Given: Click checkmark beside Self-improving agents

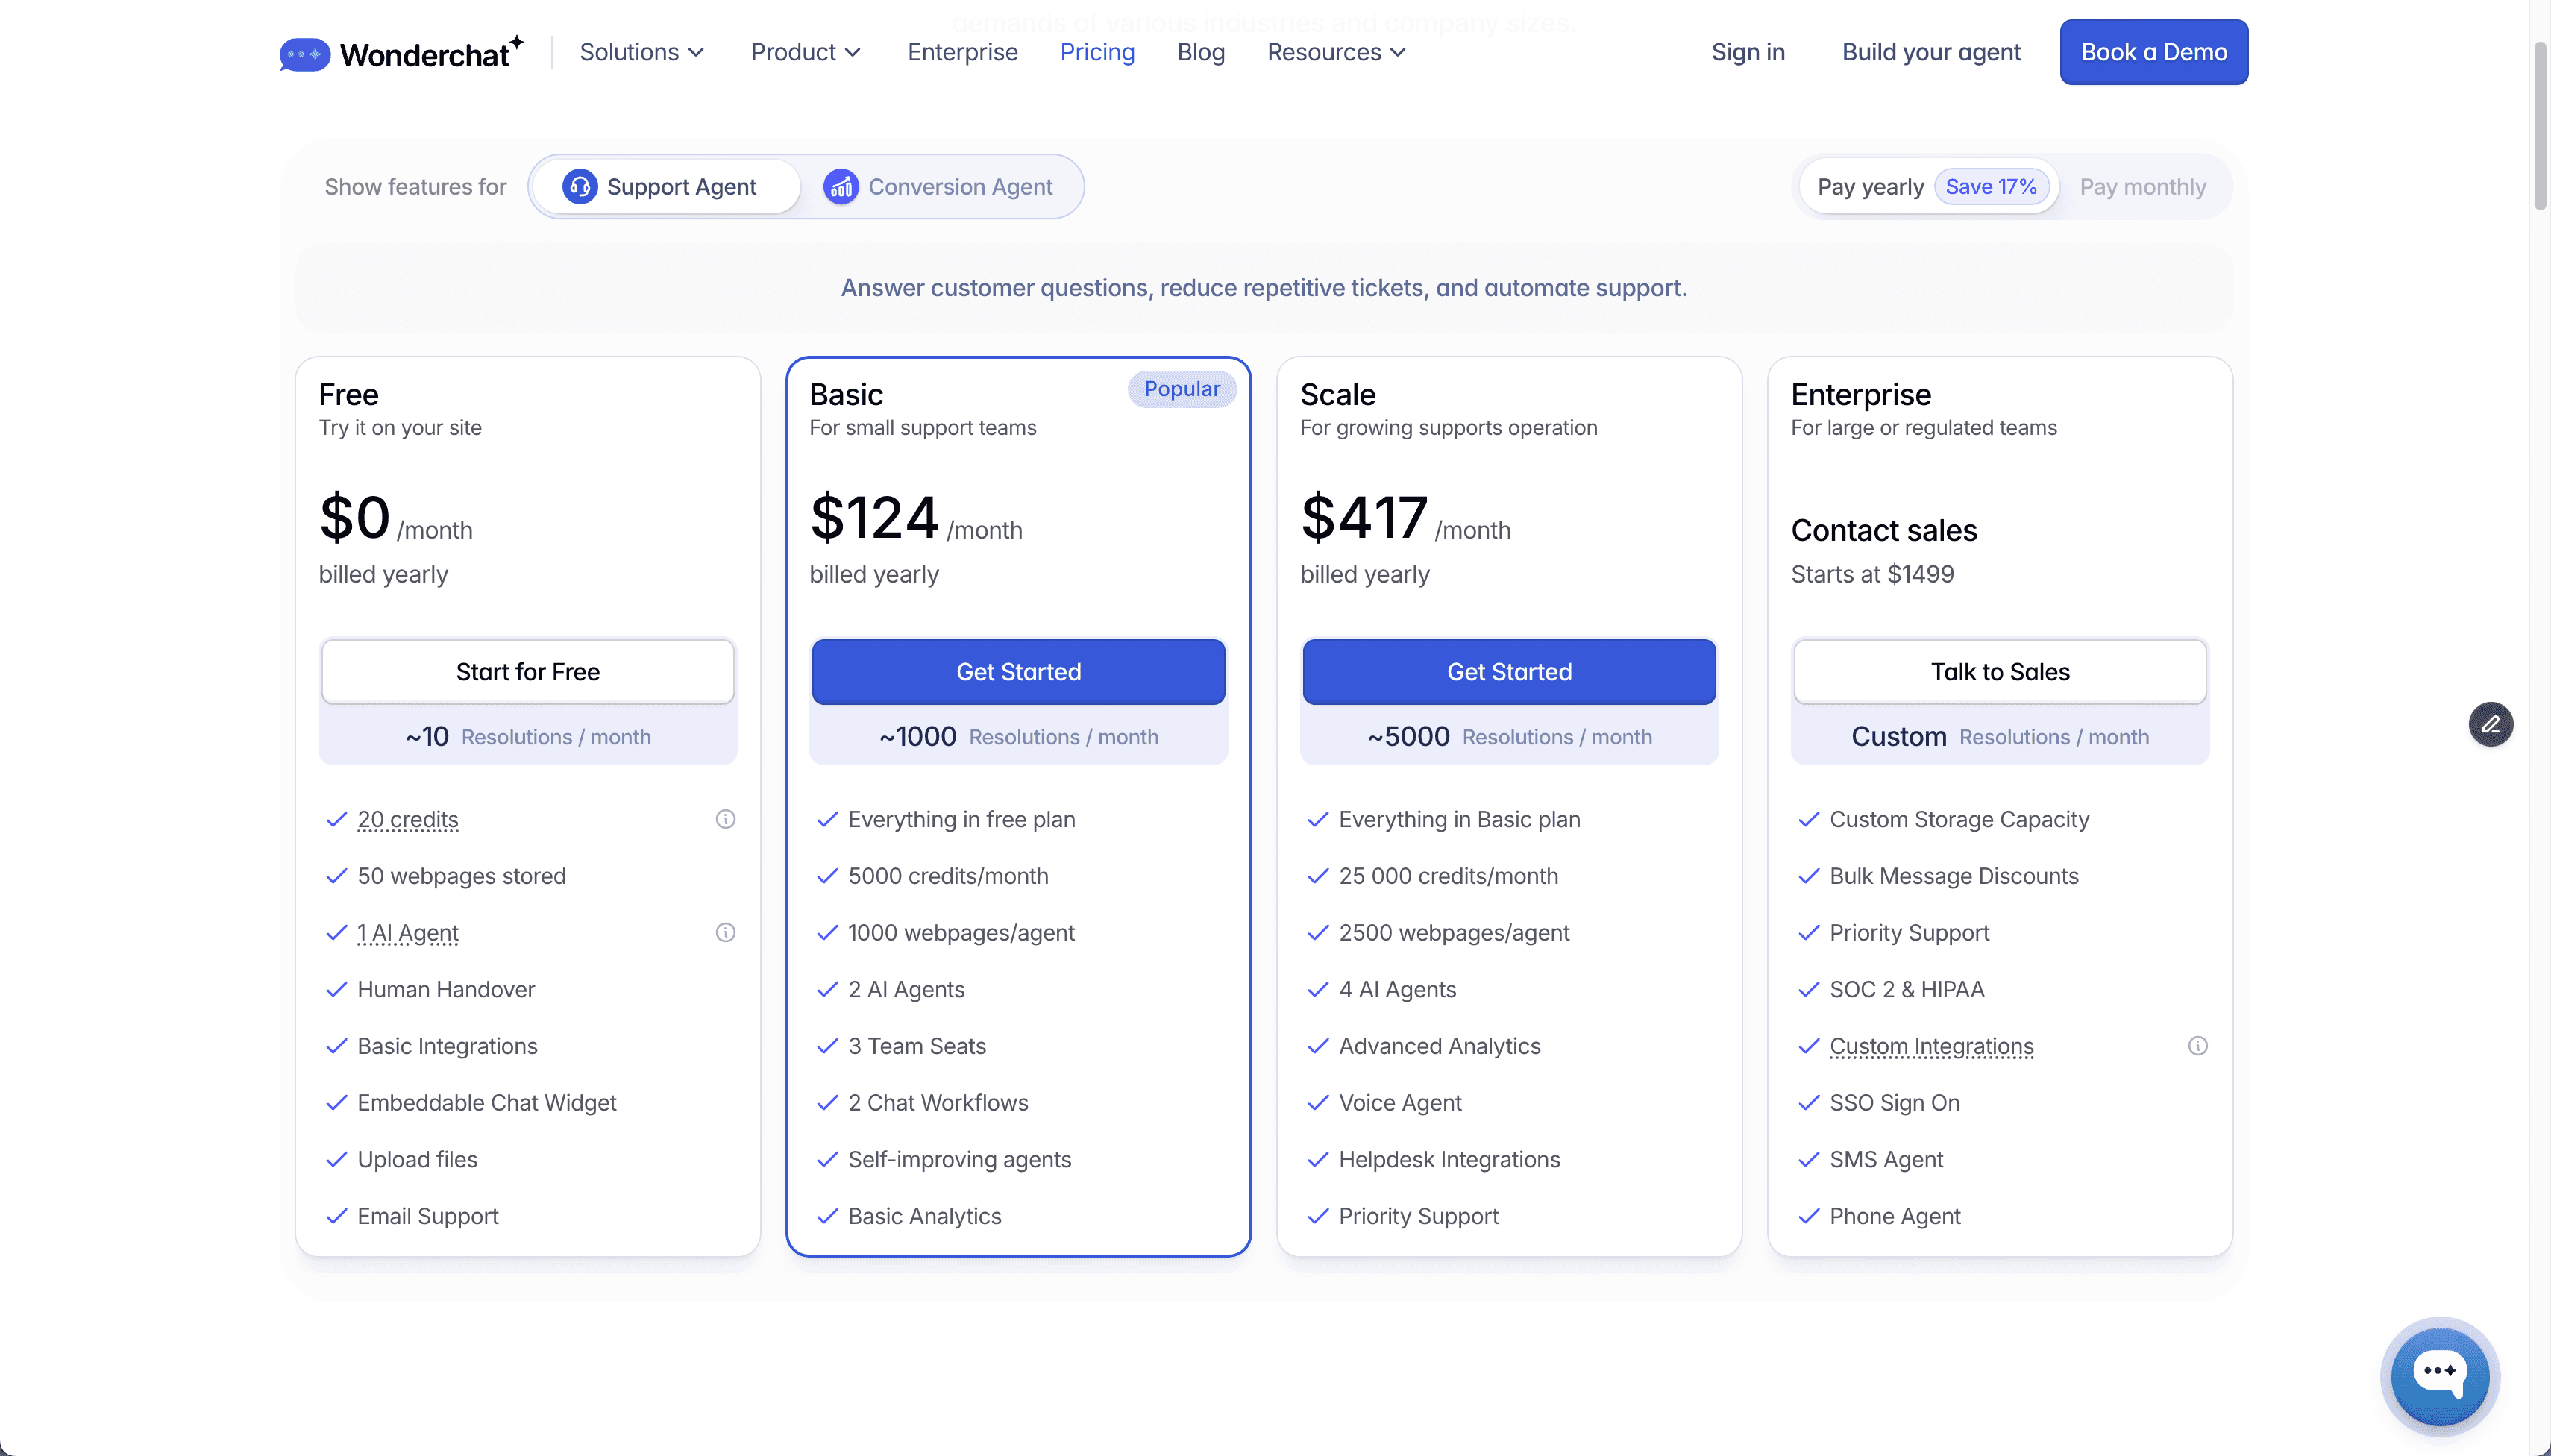Looking at the screenshot, I should click(827, 1159).
